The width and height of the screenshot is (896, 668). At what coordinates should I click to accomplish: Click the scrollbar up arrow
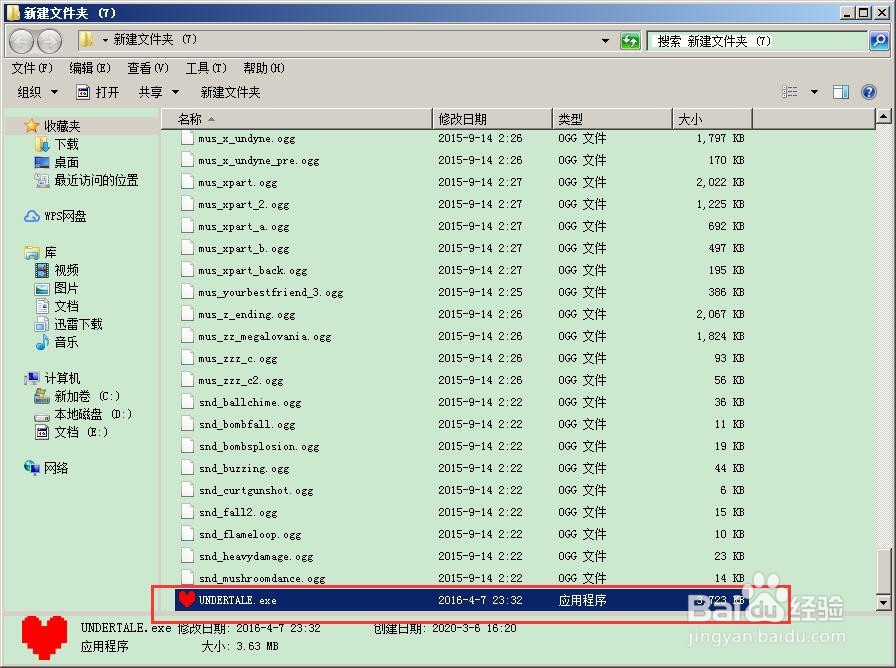click(x=883, y=117)
